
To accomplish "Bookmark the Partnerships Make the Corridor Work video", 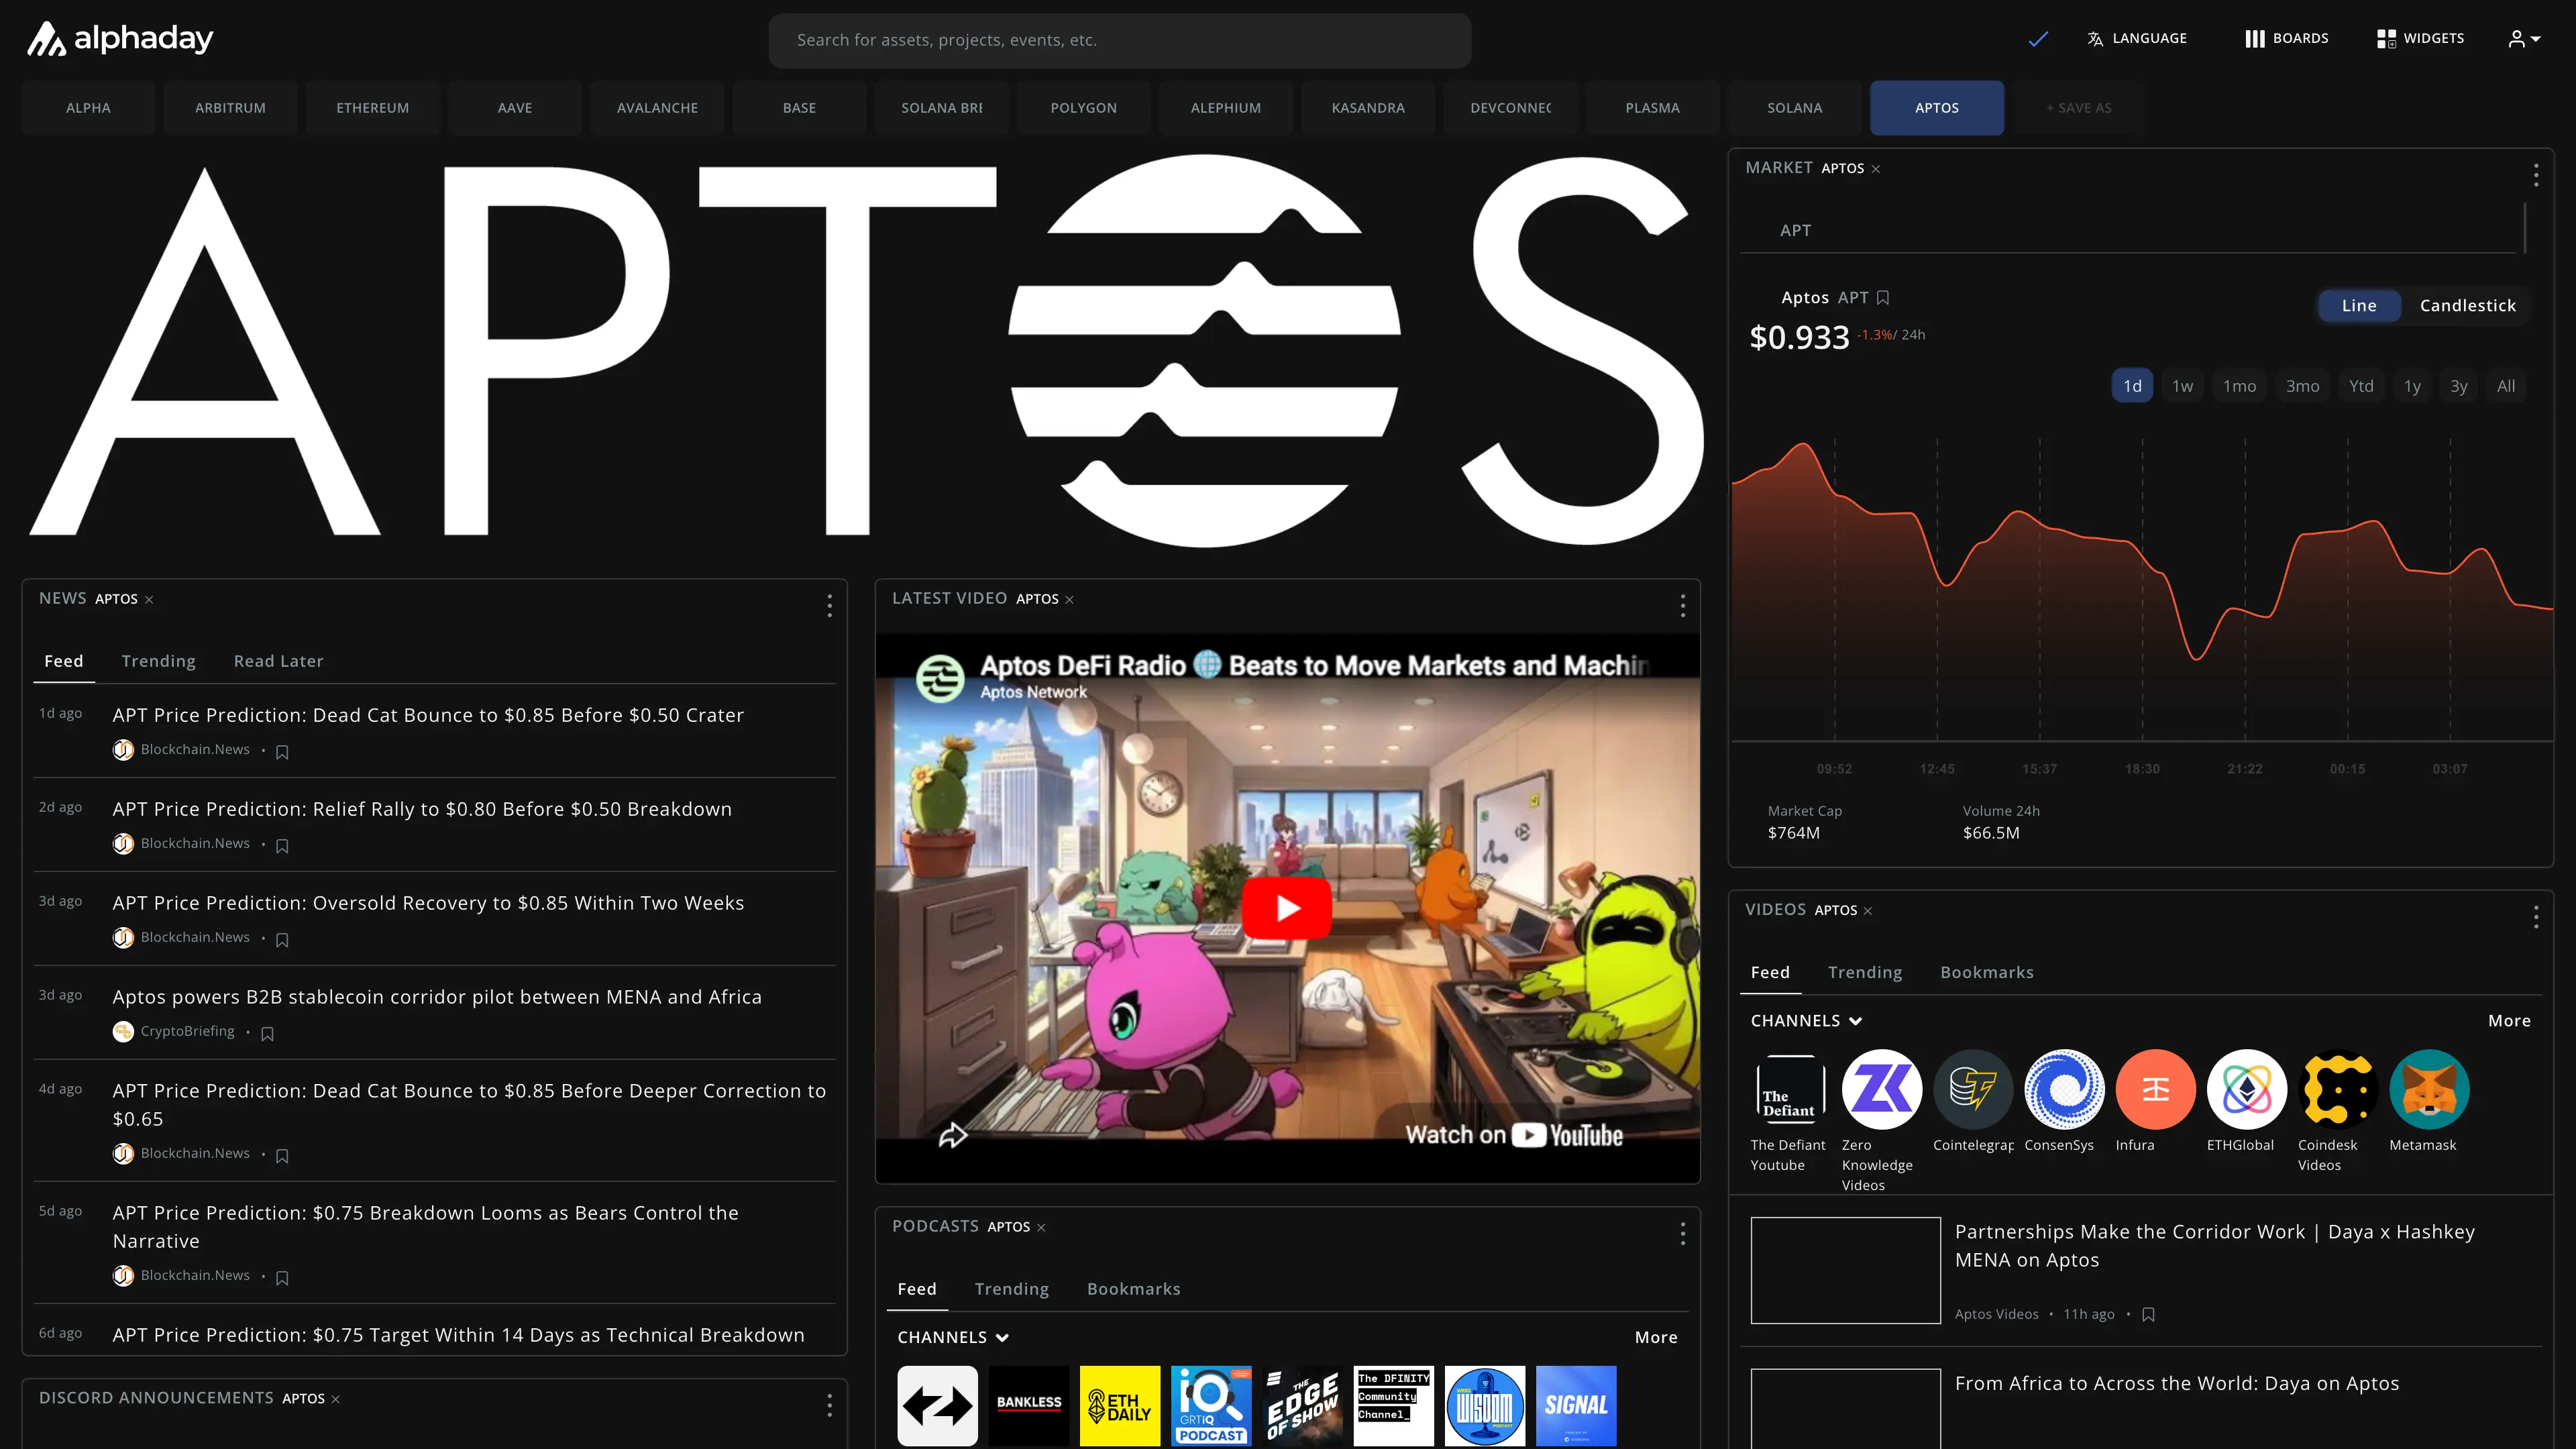I will 2148,1314.
